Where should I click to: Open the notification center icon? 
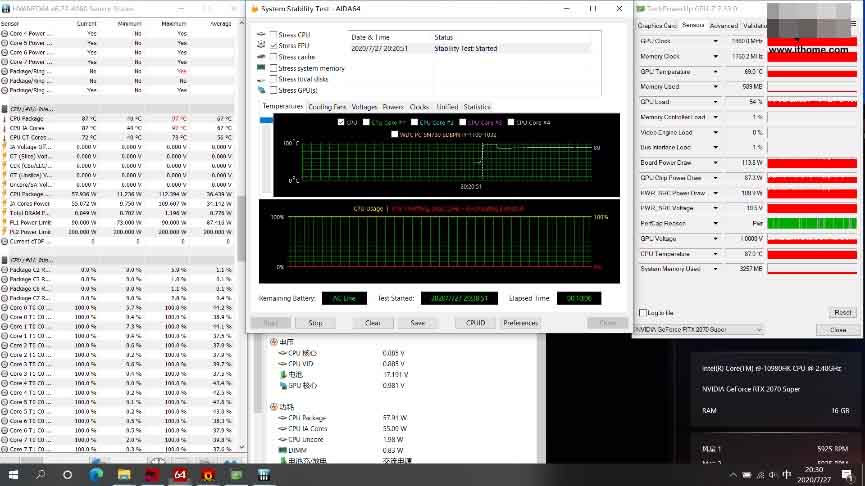tap(847, 475)
